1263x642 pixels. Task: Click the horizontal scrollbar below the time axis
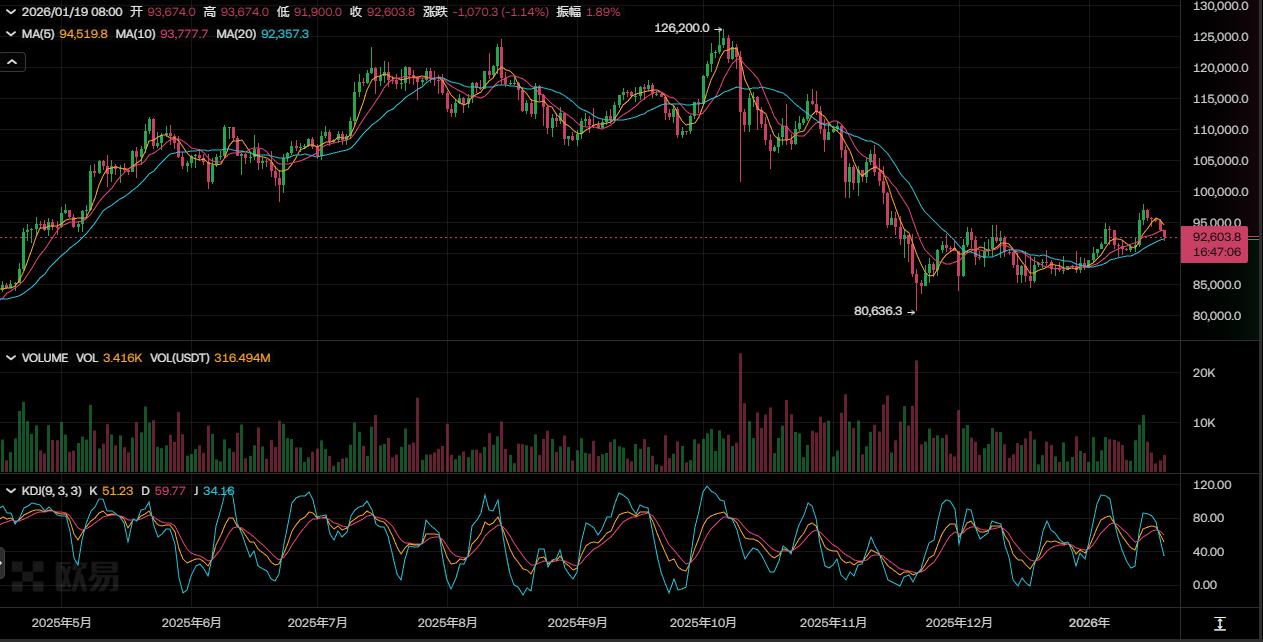pyautogui.click(x=590, y=638)
